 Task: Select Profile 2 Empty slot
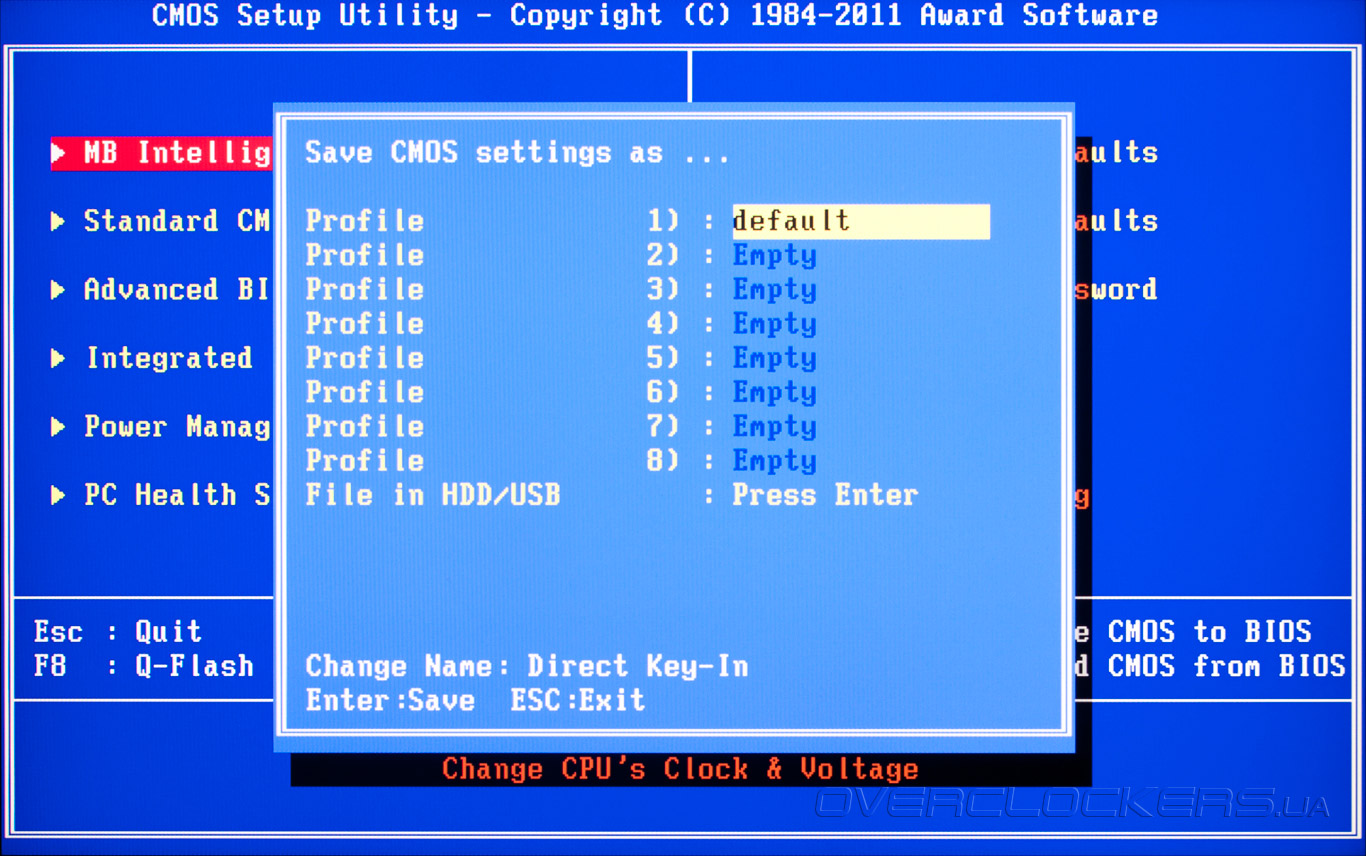pos(775,256)
